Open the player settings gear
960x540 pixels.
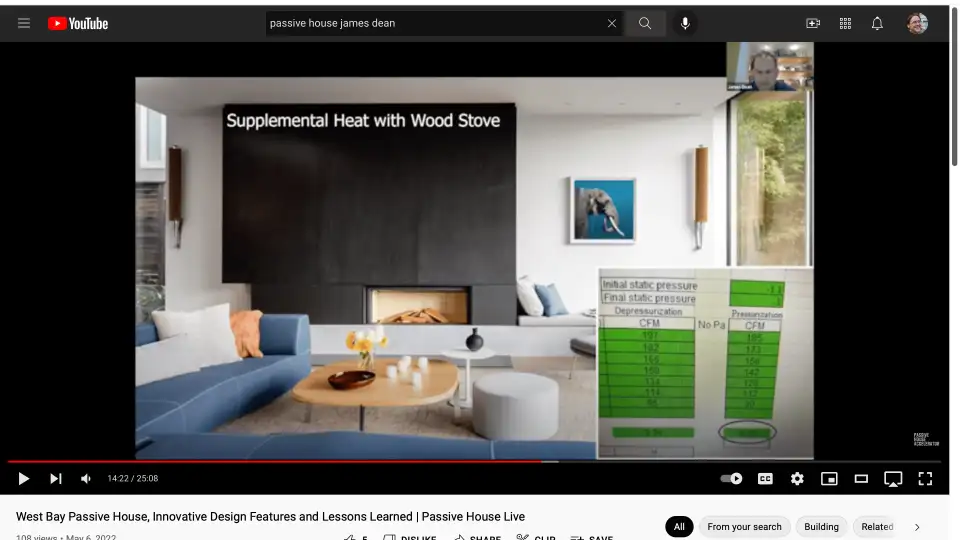coord(797,479)
